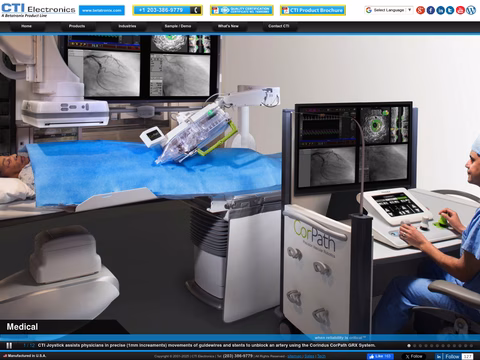Click the (203) 386-9779 footer phone number
The image size is (480, 360).
click(x=238, y=356)
